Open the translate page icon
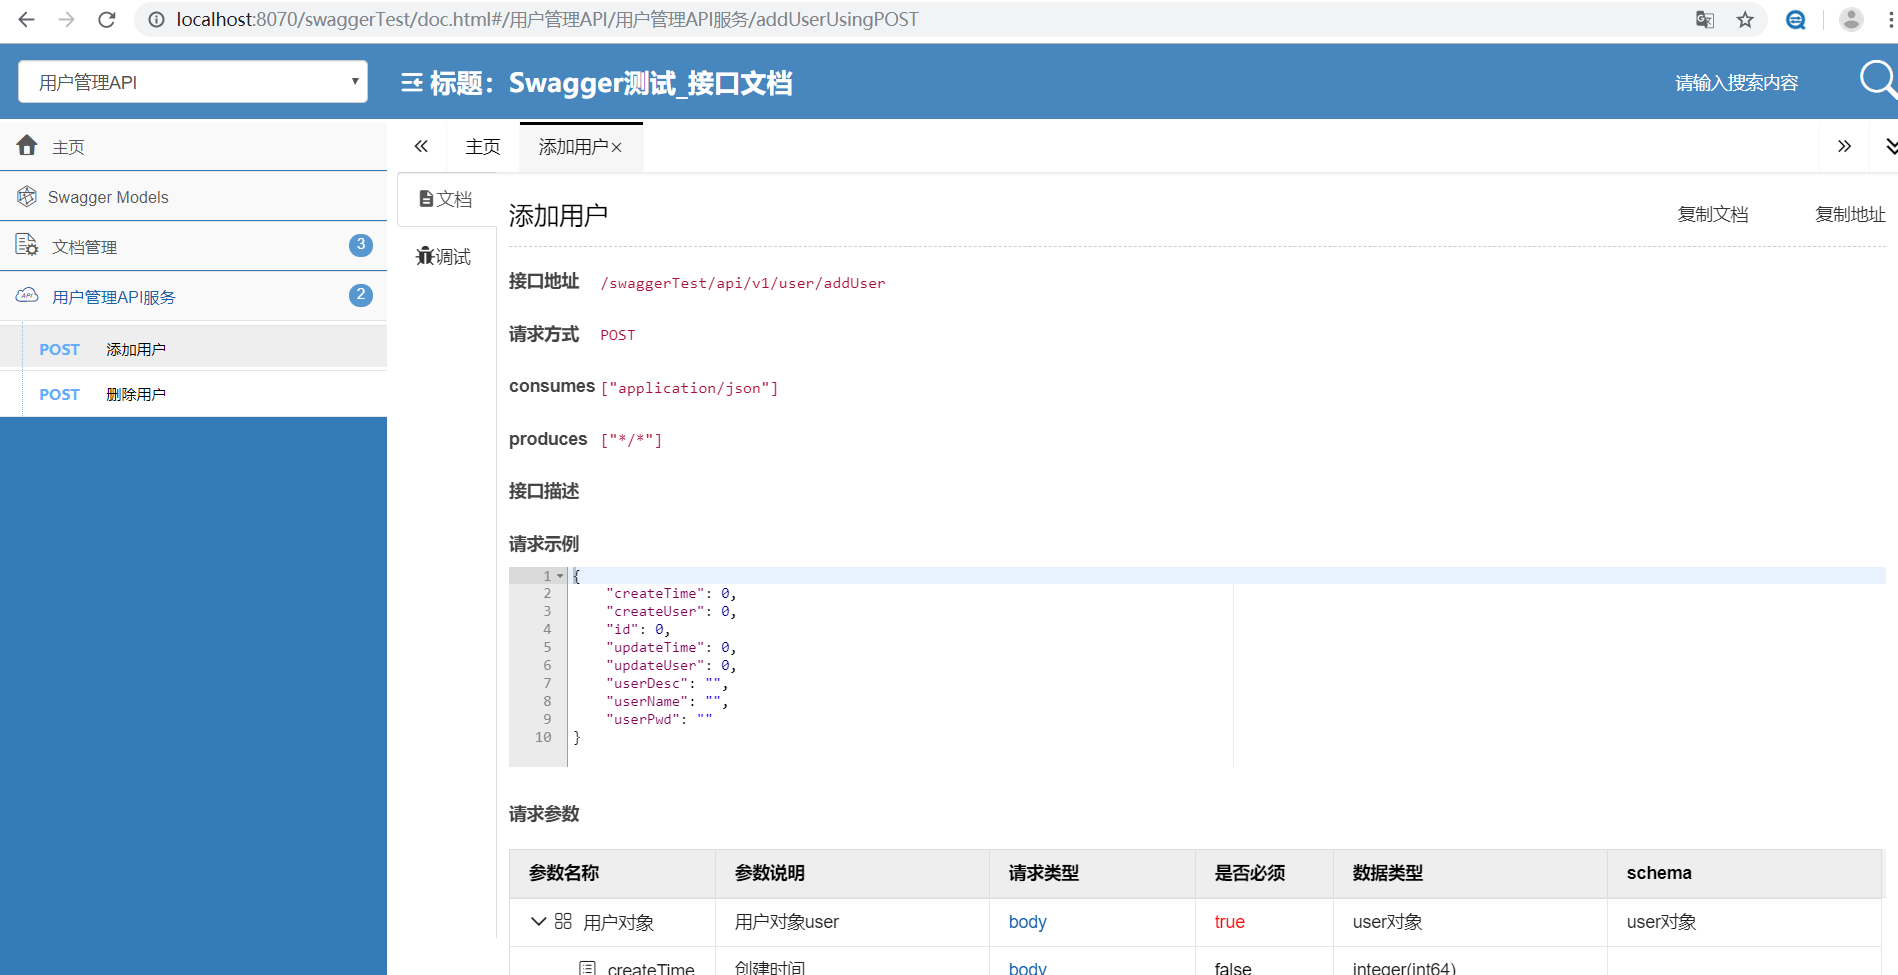Image resolution: width=1898 pixels, height=975 pixels. pos(1705,20)
